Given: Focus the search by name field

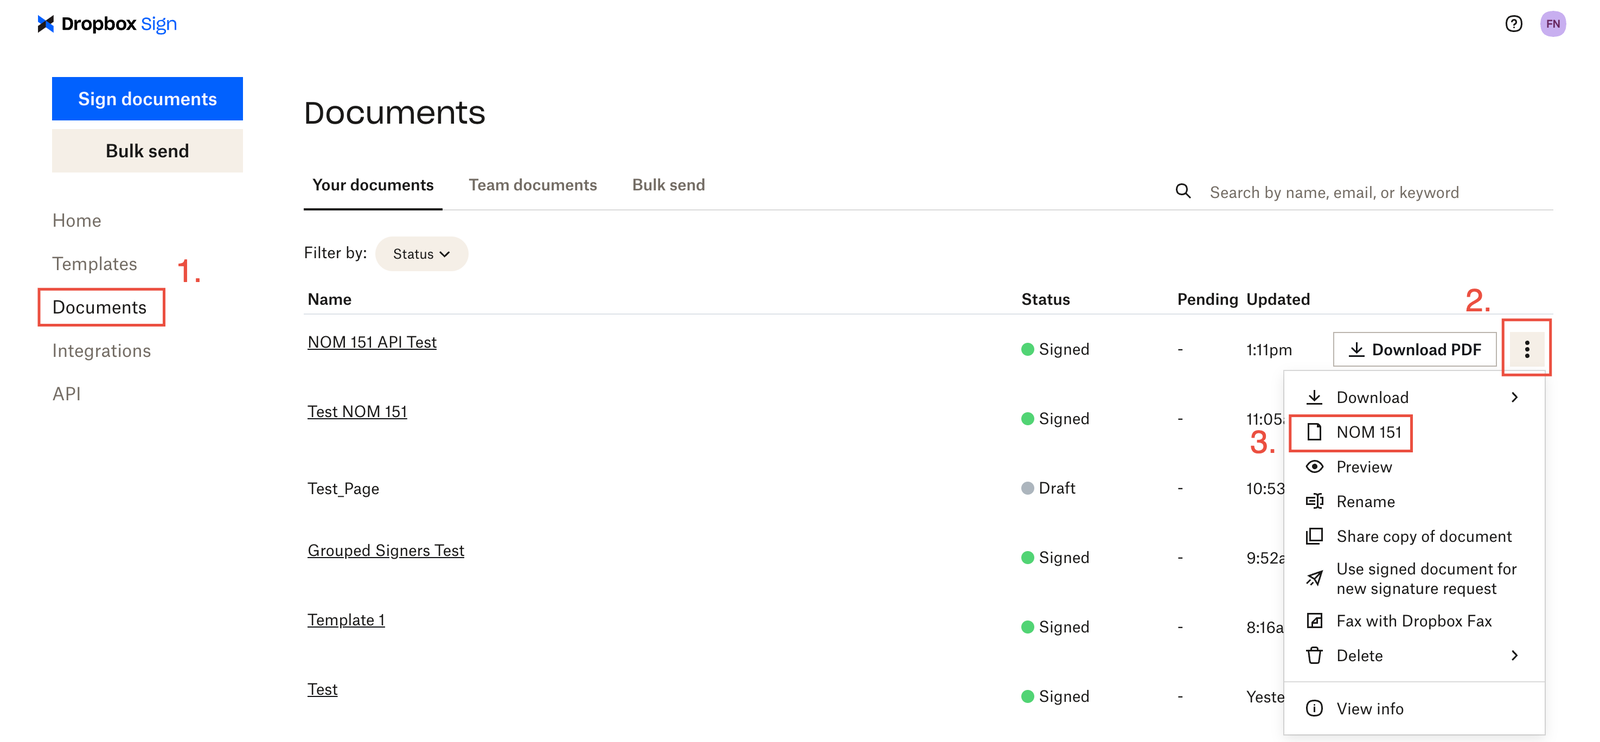Looking at the screenshot, I should pos(1379,192).
